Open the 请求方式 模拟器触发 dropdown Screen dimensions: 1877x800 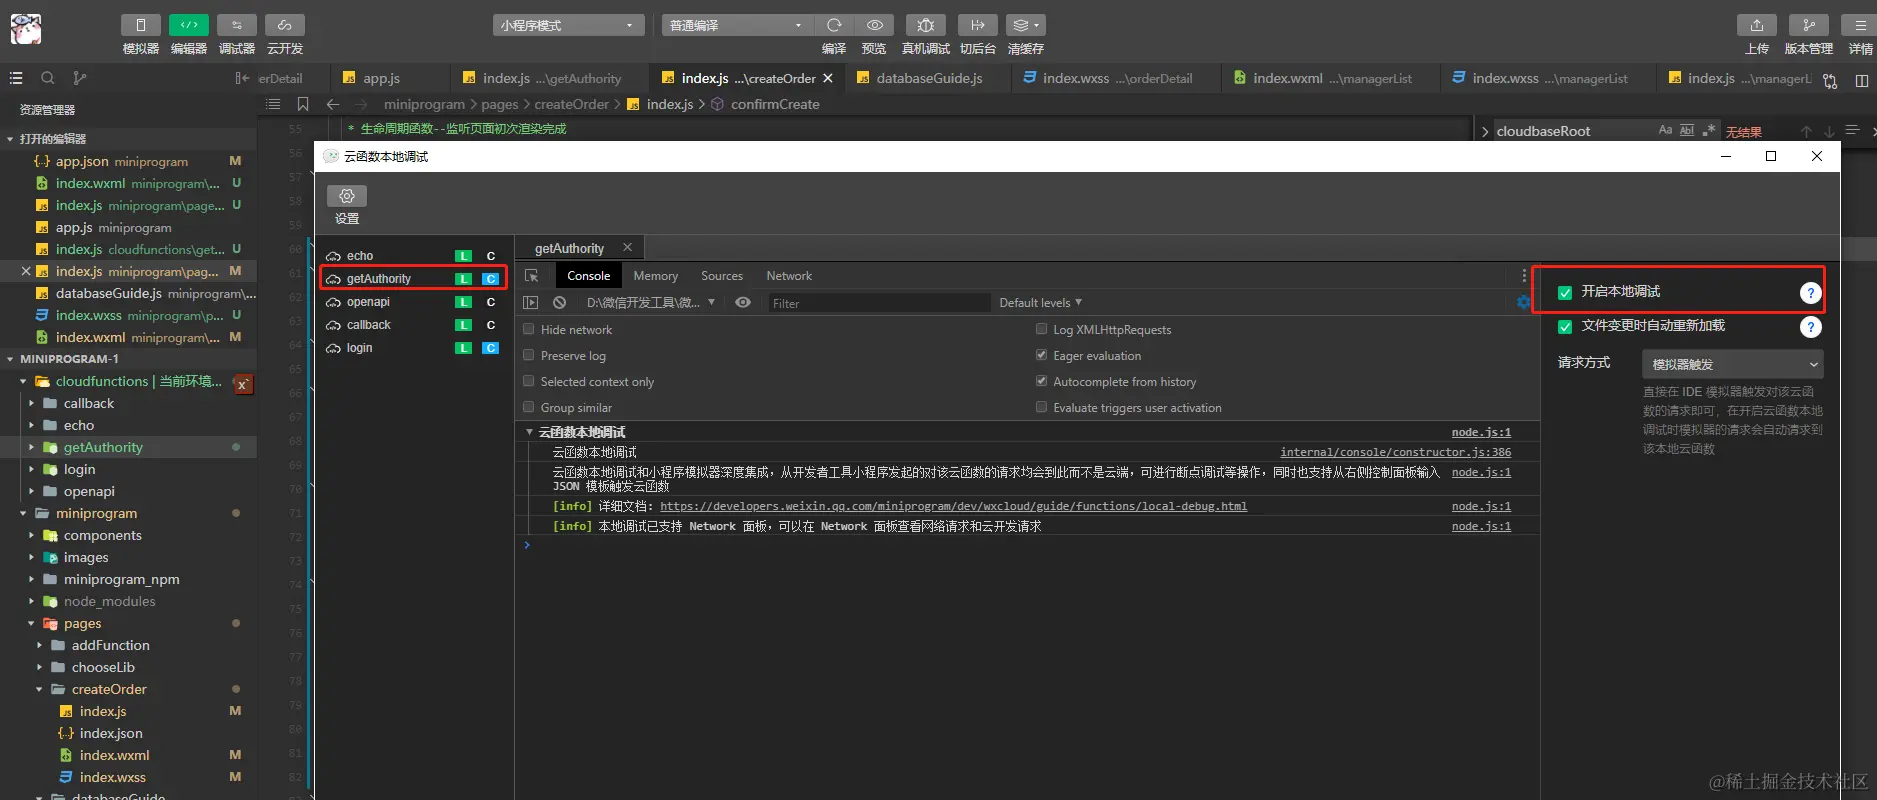tap(1732, 364)
